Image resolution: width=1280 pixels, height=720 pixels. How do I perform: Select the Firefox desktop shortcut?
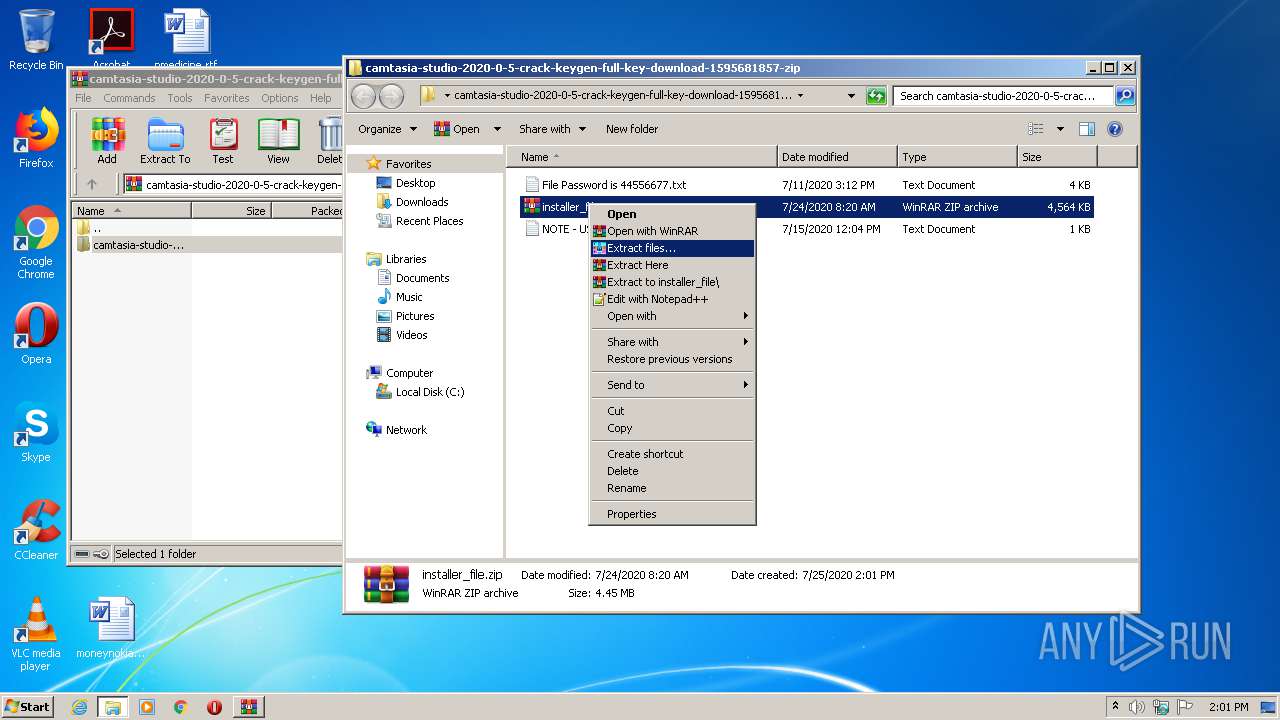click(x=36, y=138)
